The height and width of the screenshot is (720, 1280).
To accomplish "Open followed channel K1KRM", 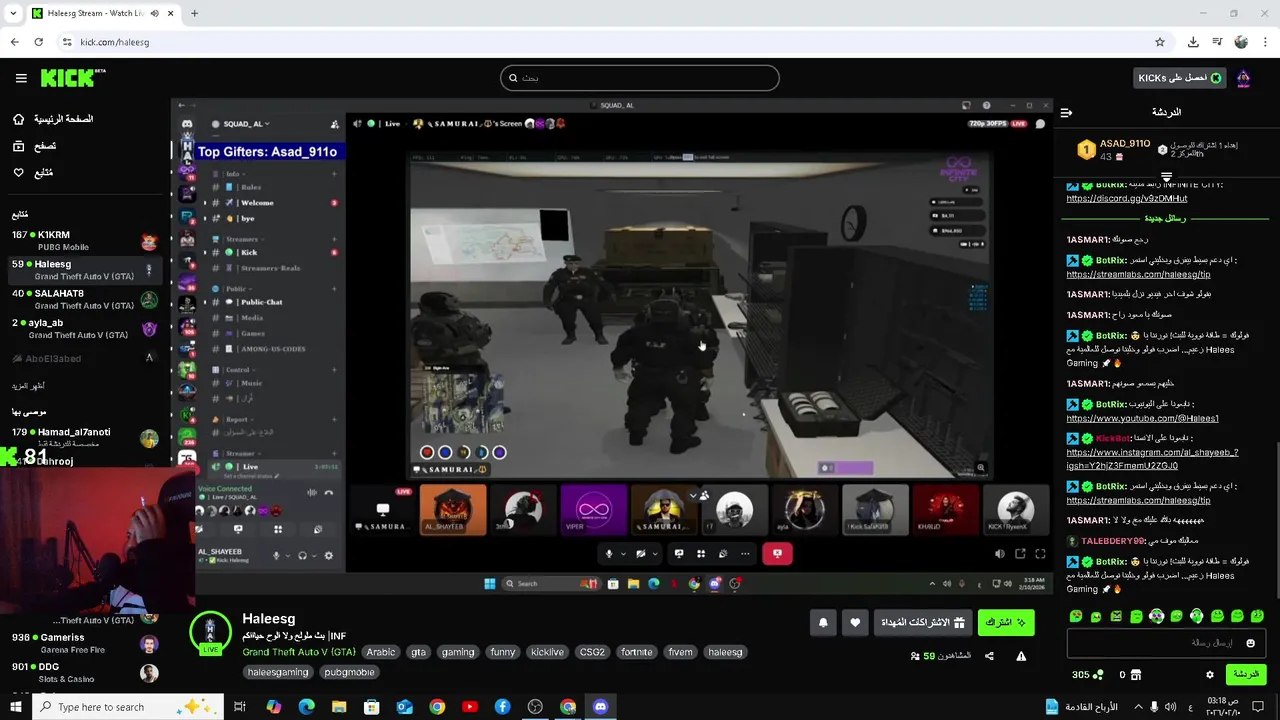I will tap(85, 241).
